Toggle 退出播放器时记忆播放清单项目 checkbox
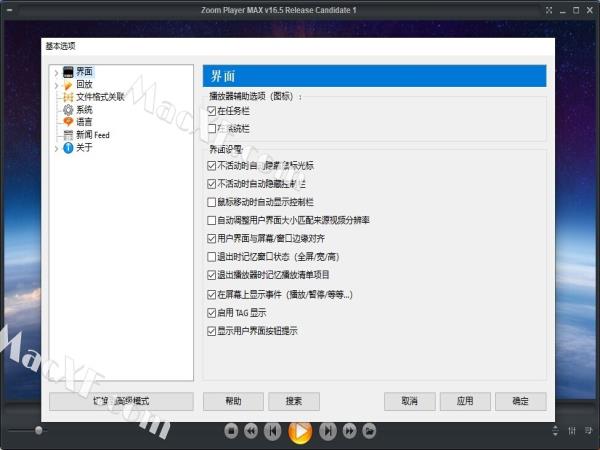This screenshot has height=450, width=600. click(212, 275)
